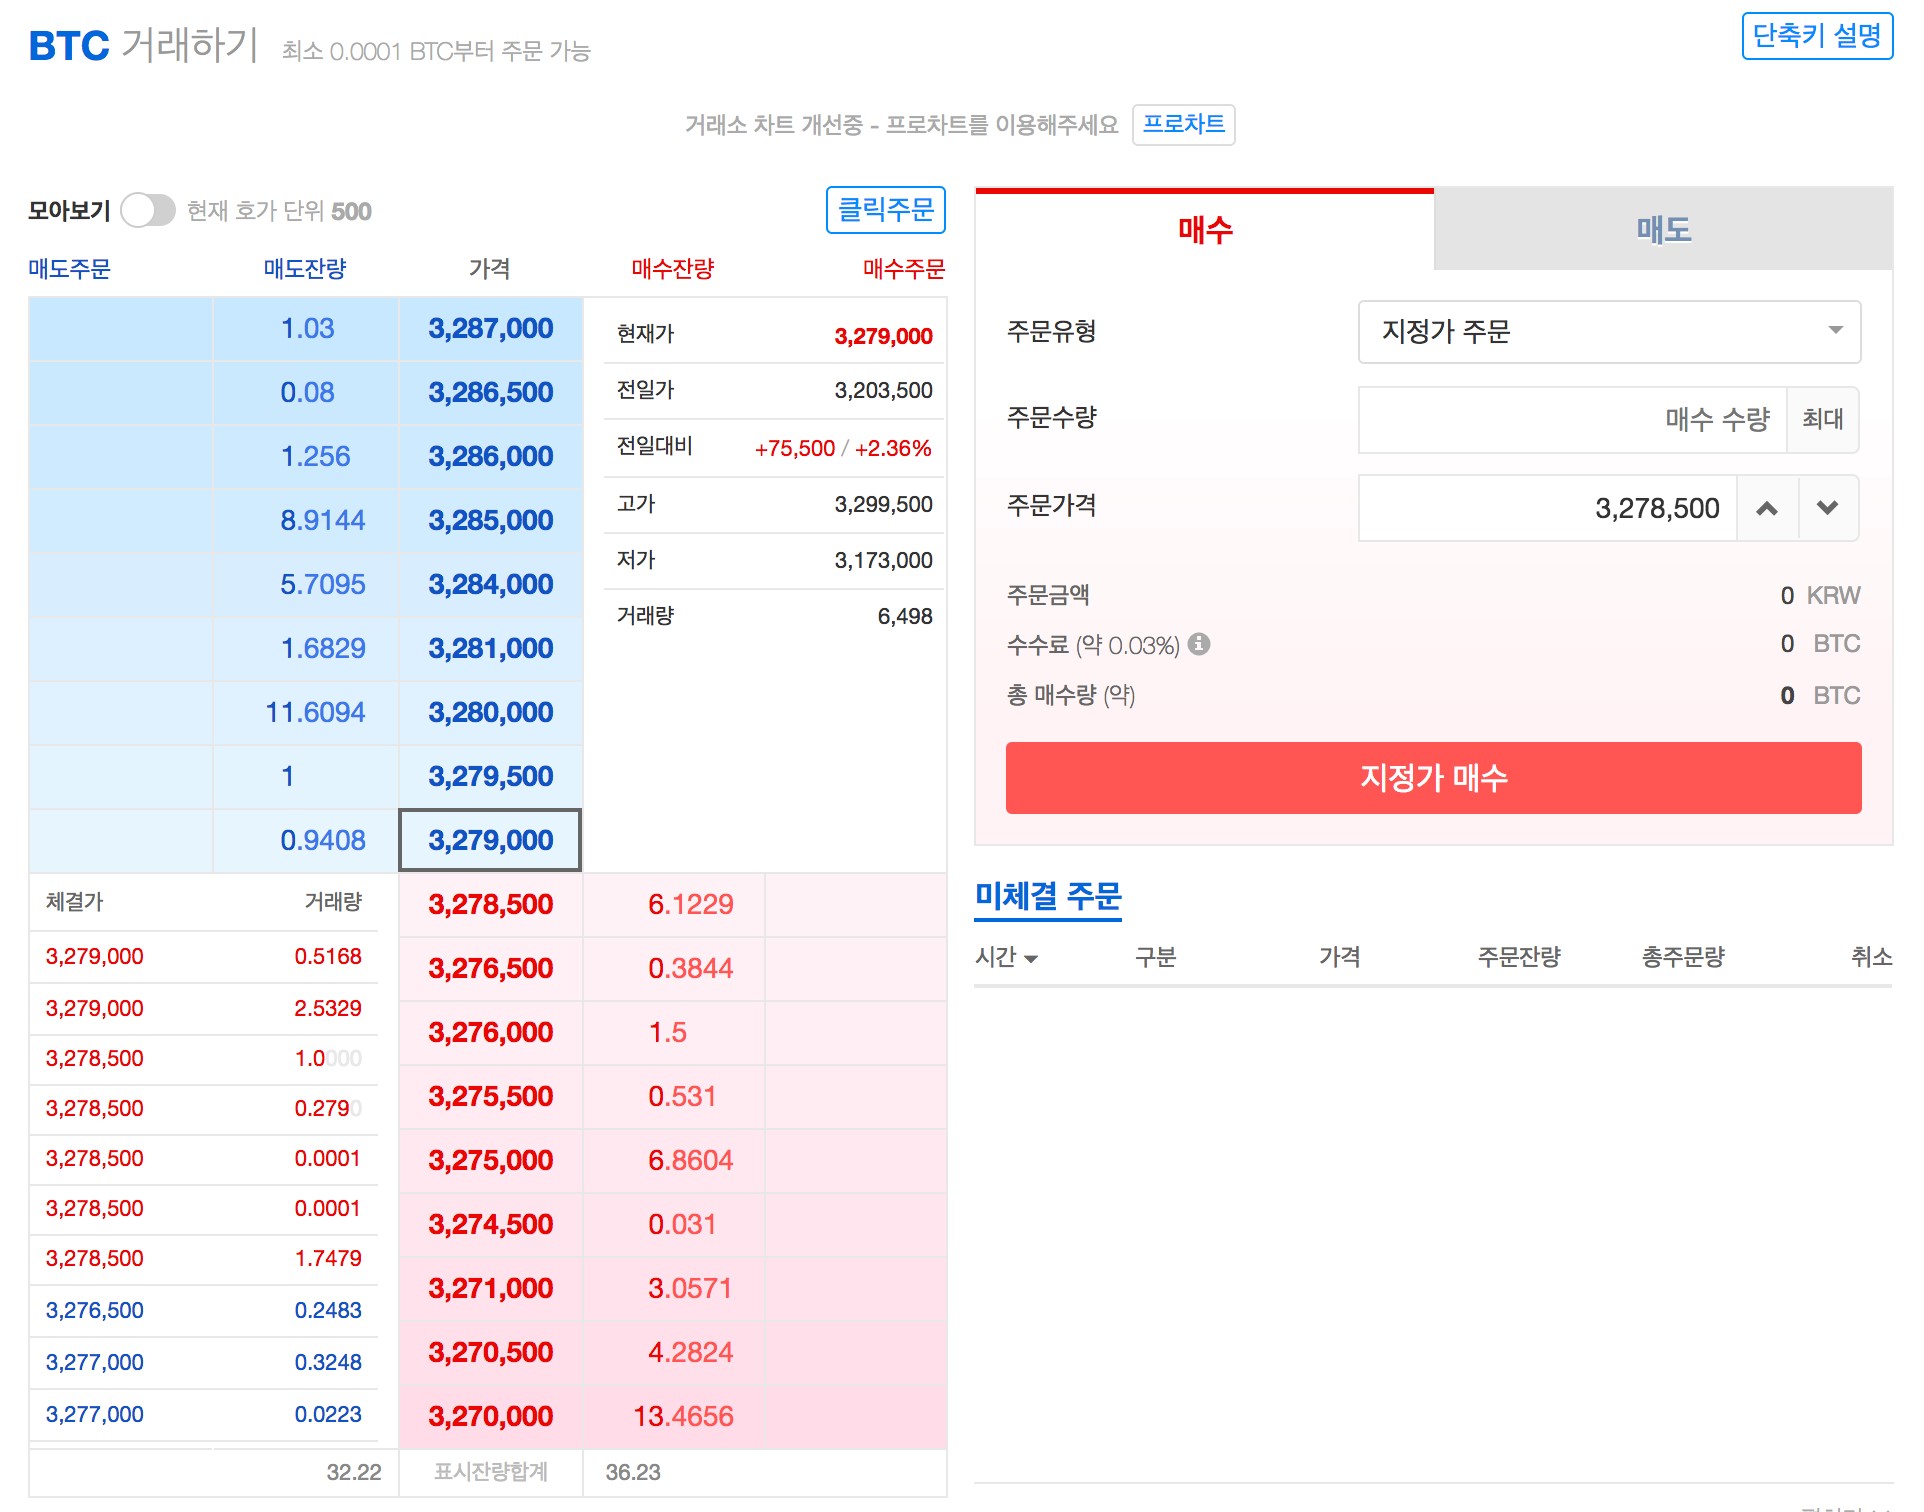
Task: Click the 미체결 주문 link
Action: [x=1047, y=898]
